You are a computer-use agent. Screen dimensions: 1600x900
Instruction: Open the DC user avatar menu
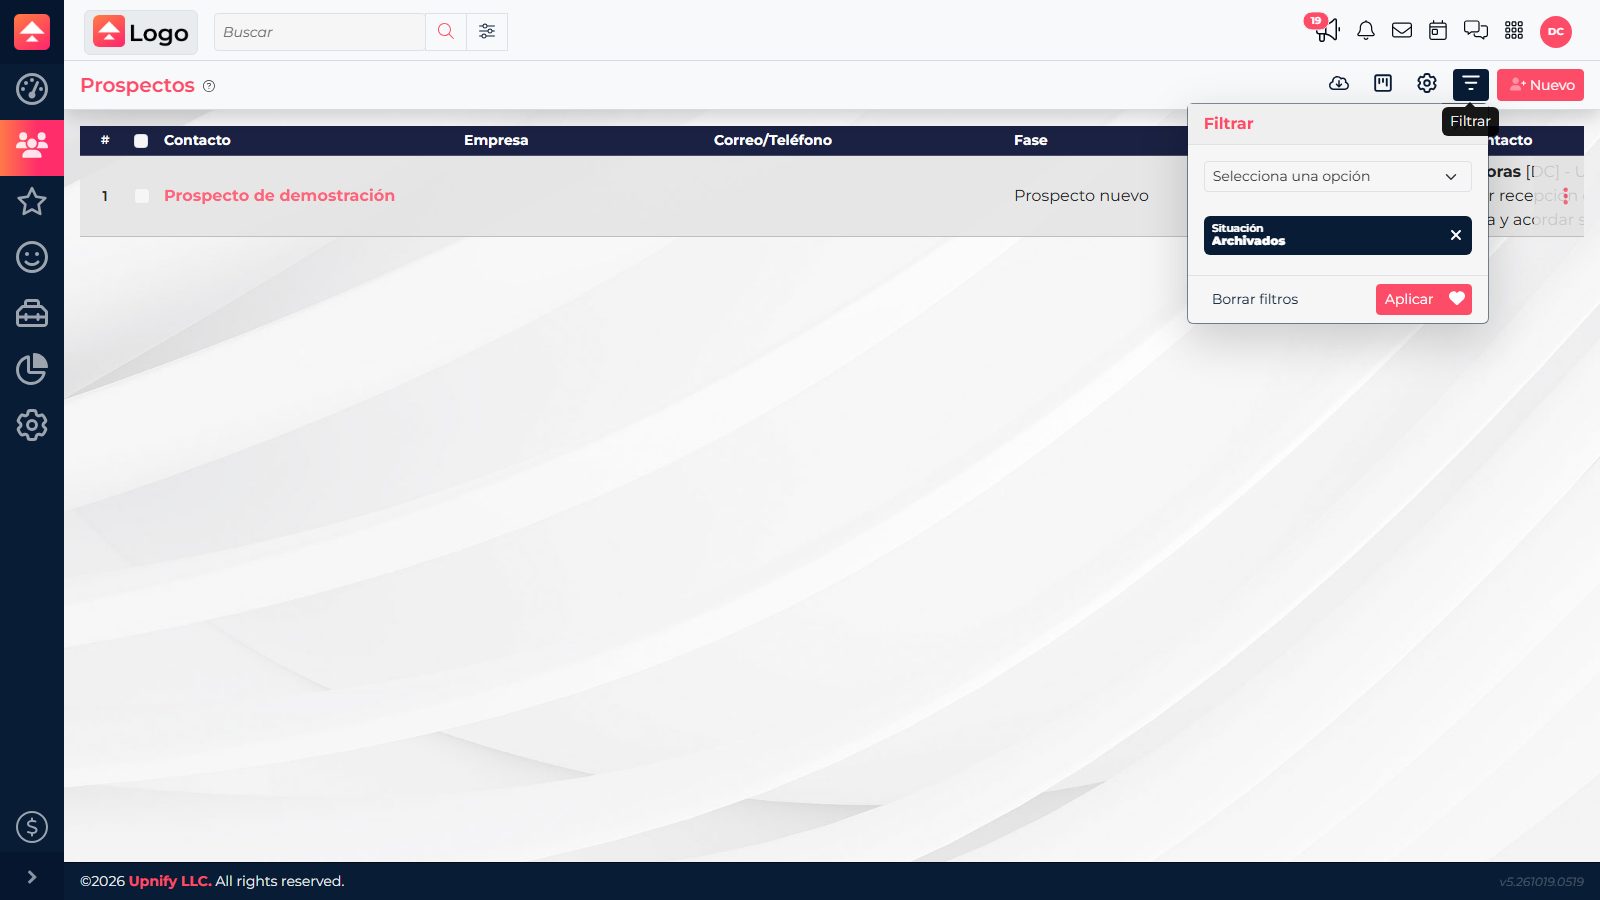1556,31
